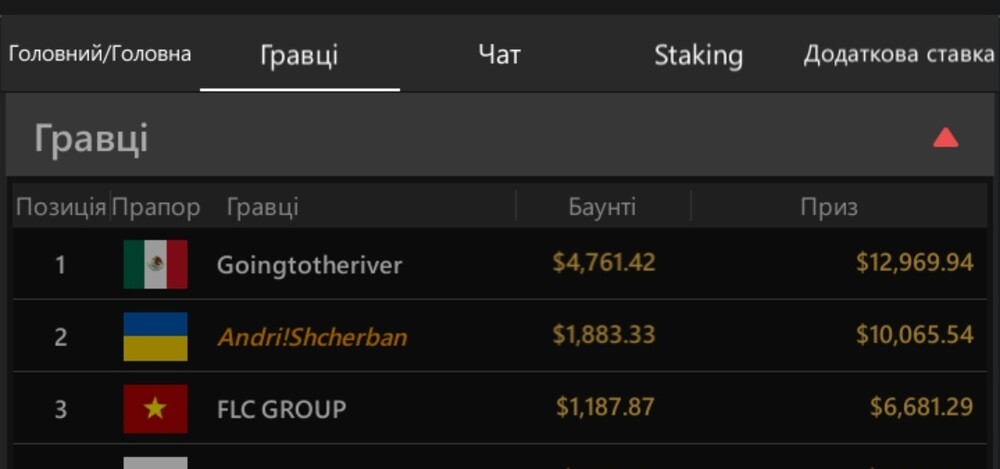
Task: Open the Додаткова ставка tab
Action: pyautogui.click(x=899, y=54)
